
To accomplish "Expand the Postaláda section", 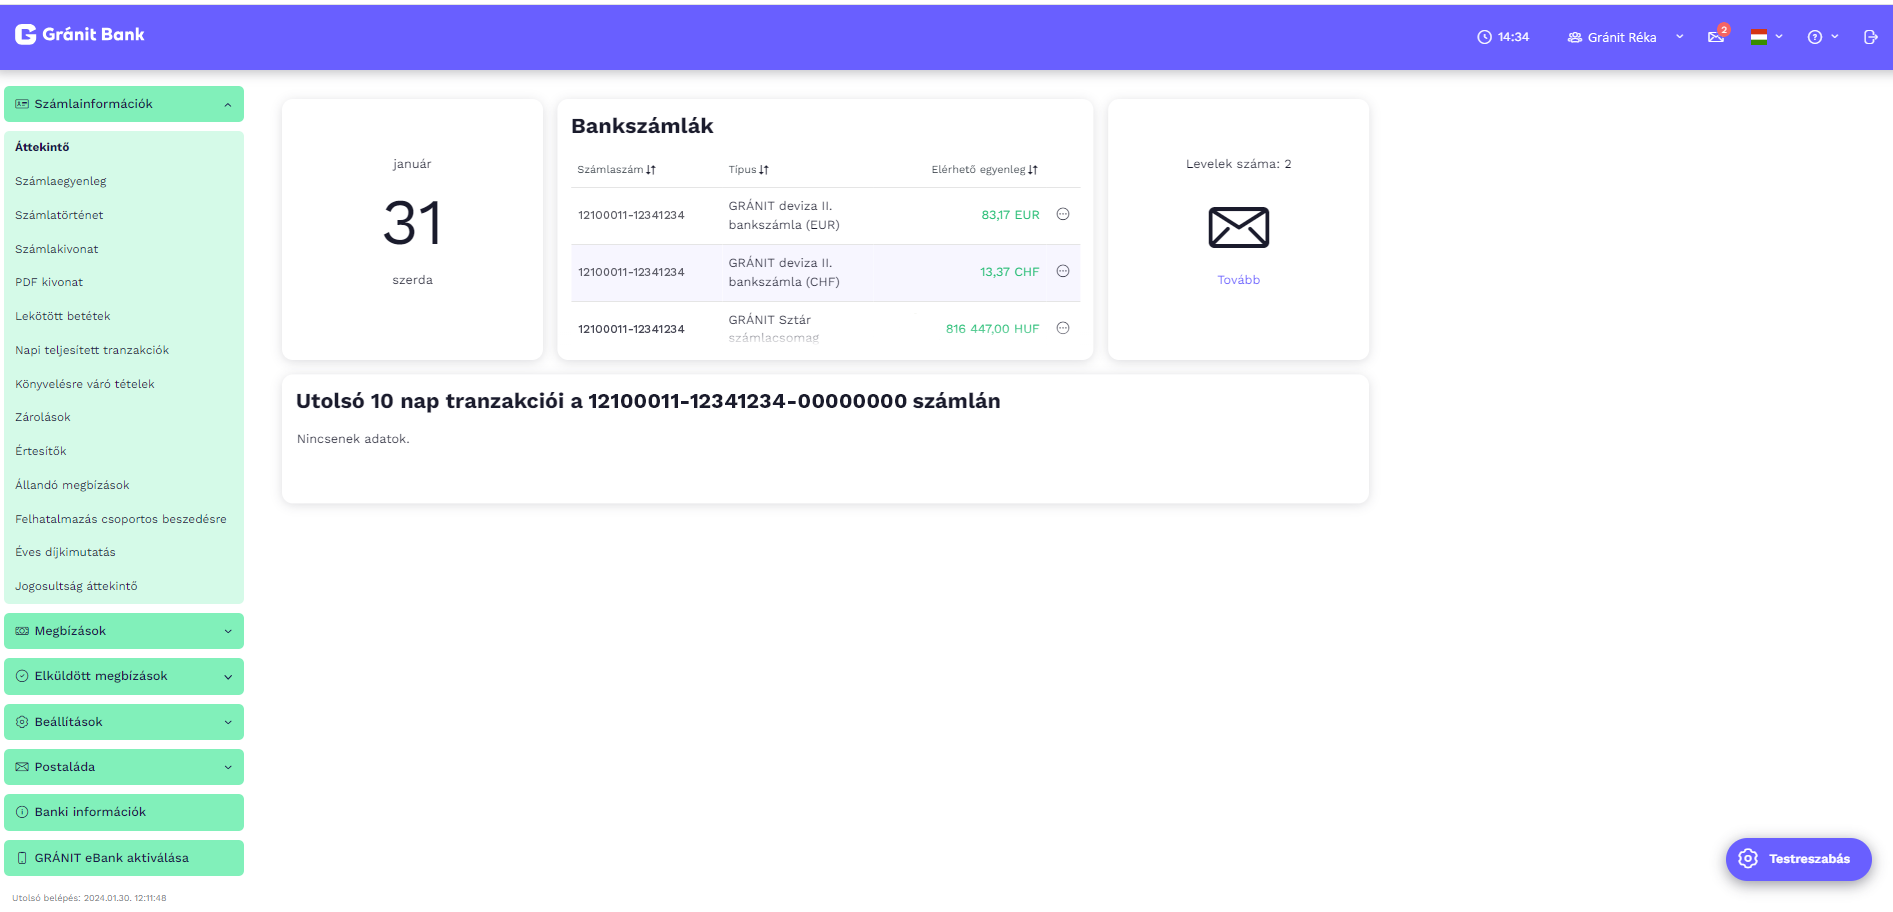I will click(x=124, y=767).
